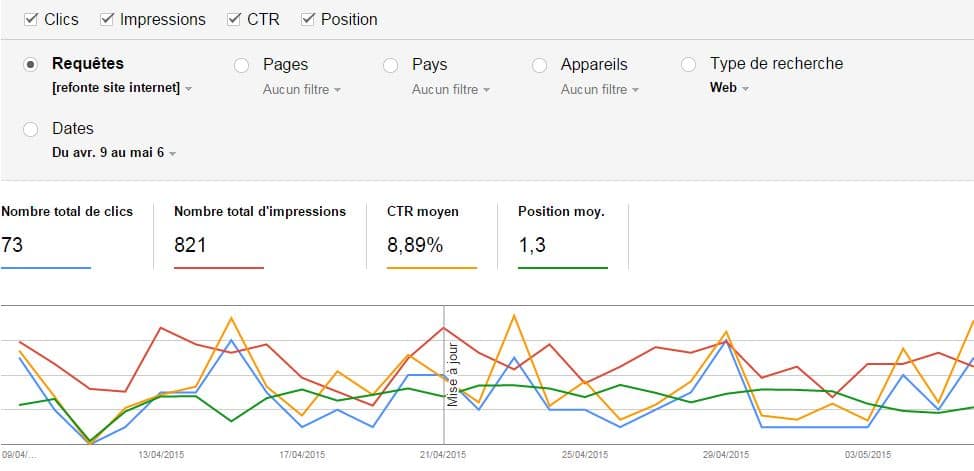Click the 17/04/2015 axis date label
The width and height of the screenshot is (974, 471).
tap(303, 455)
